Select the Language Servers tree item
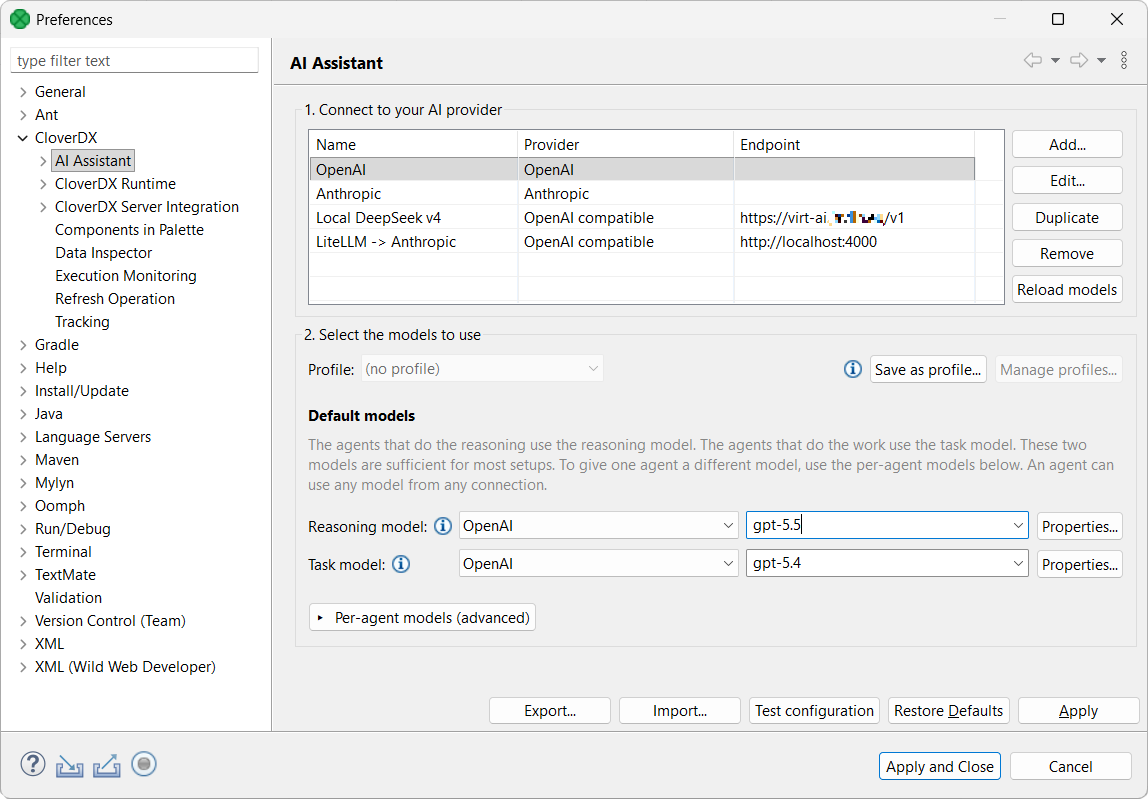The height and width of the screenshot is (799, 1148). tap(93, 436)
